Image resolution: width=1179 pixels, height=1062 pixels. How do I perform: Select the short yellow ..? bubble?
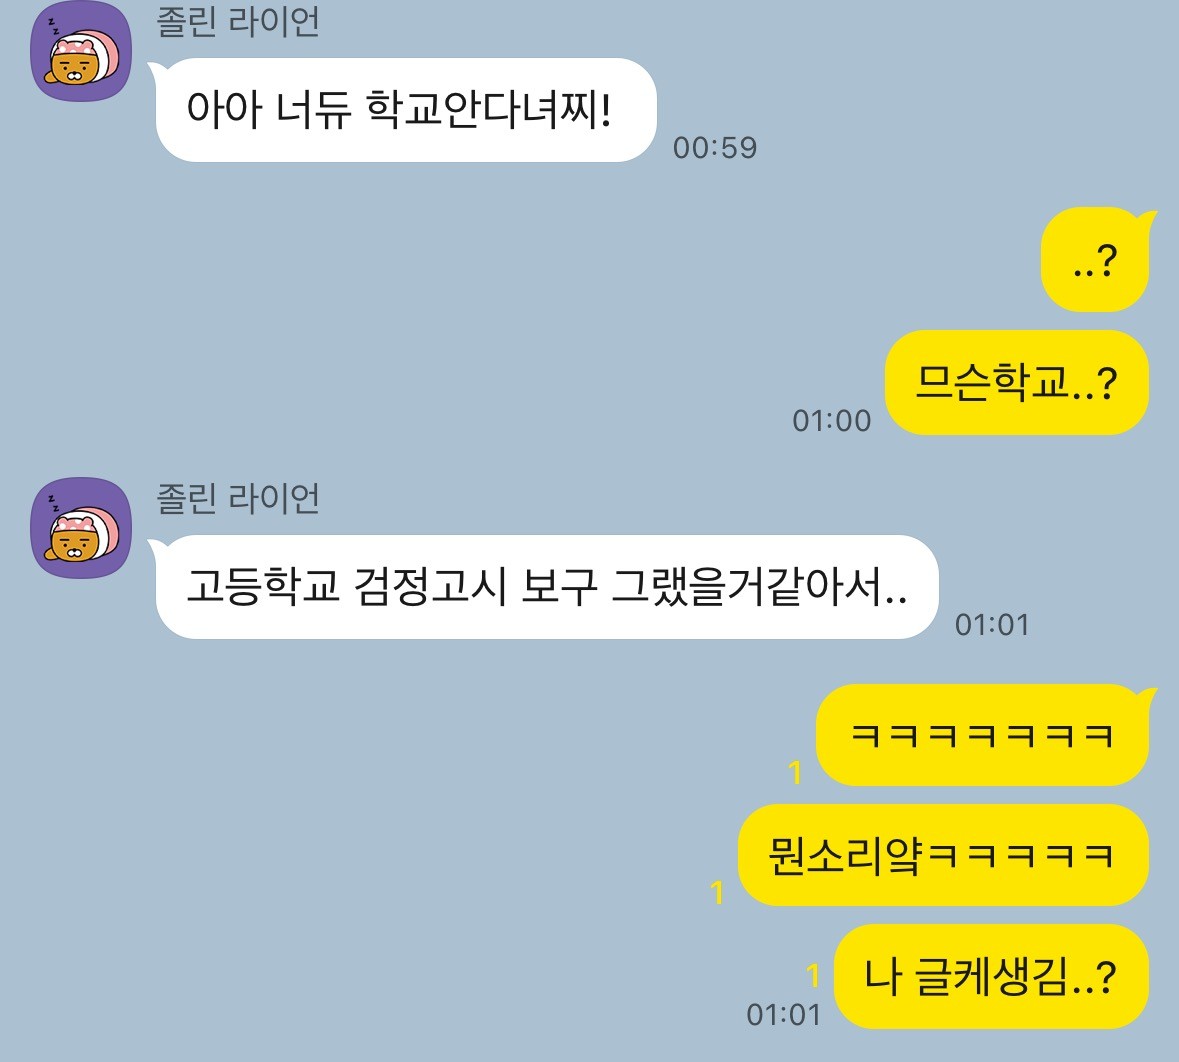[x=1095, y=259]
